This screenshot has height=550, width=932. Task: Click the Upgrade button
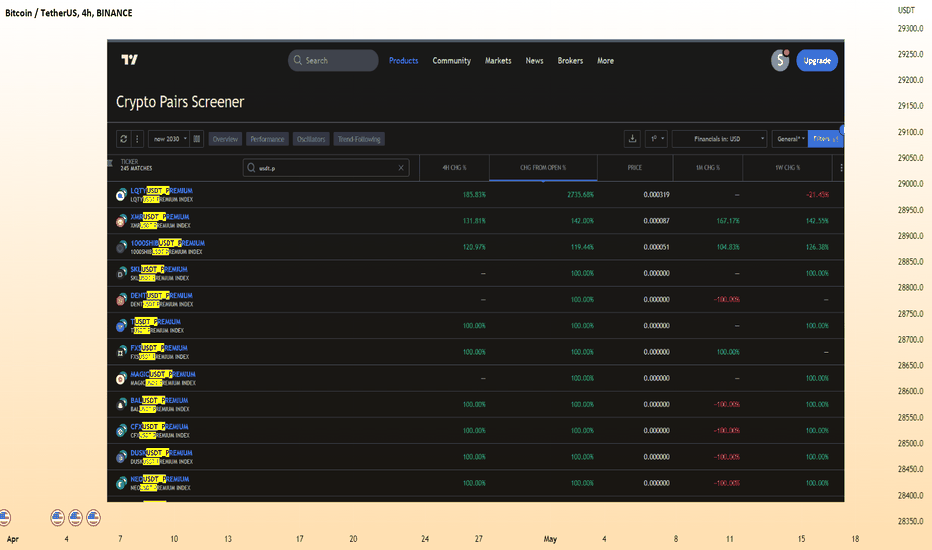pos(817,60)
